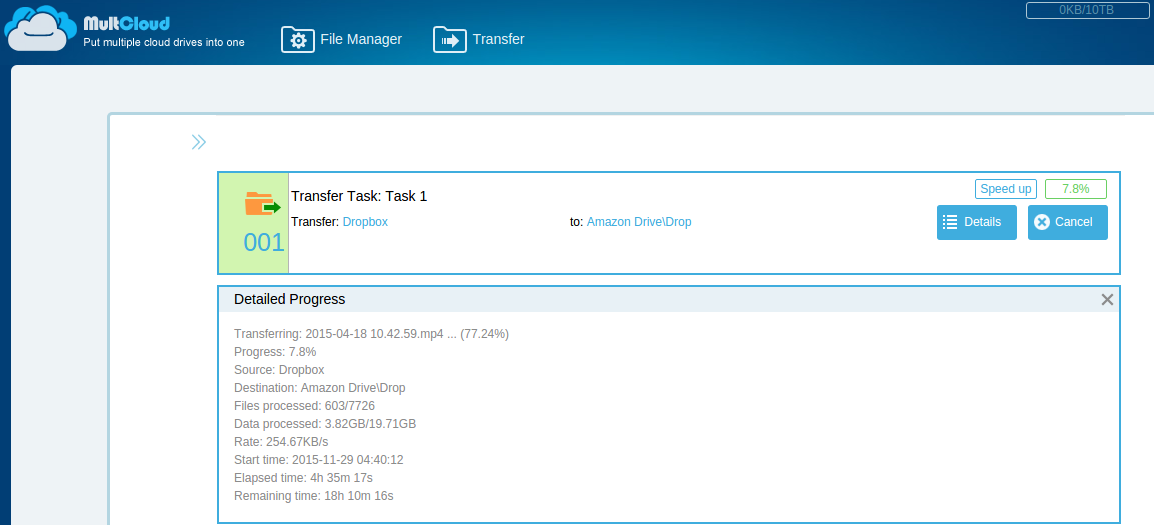This screenshot has height=525, width=1154.
Task: Click the Transferring mp4 file status line
Action: (x=371, y=334)
